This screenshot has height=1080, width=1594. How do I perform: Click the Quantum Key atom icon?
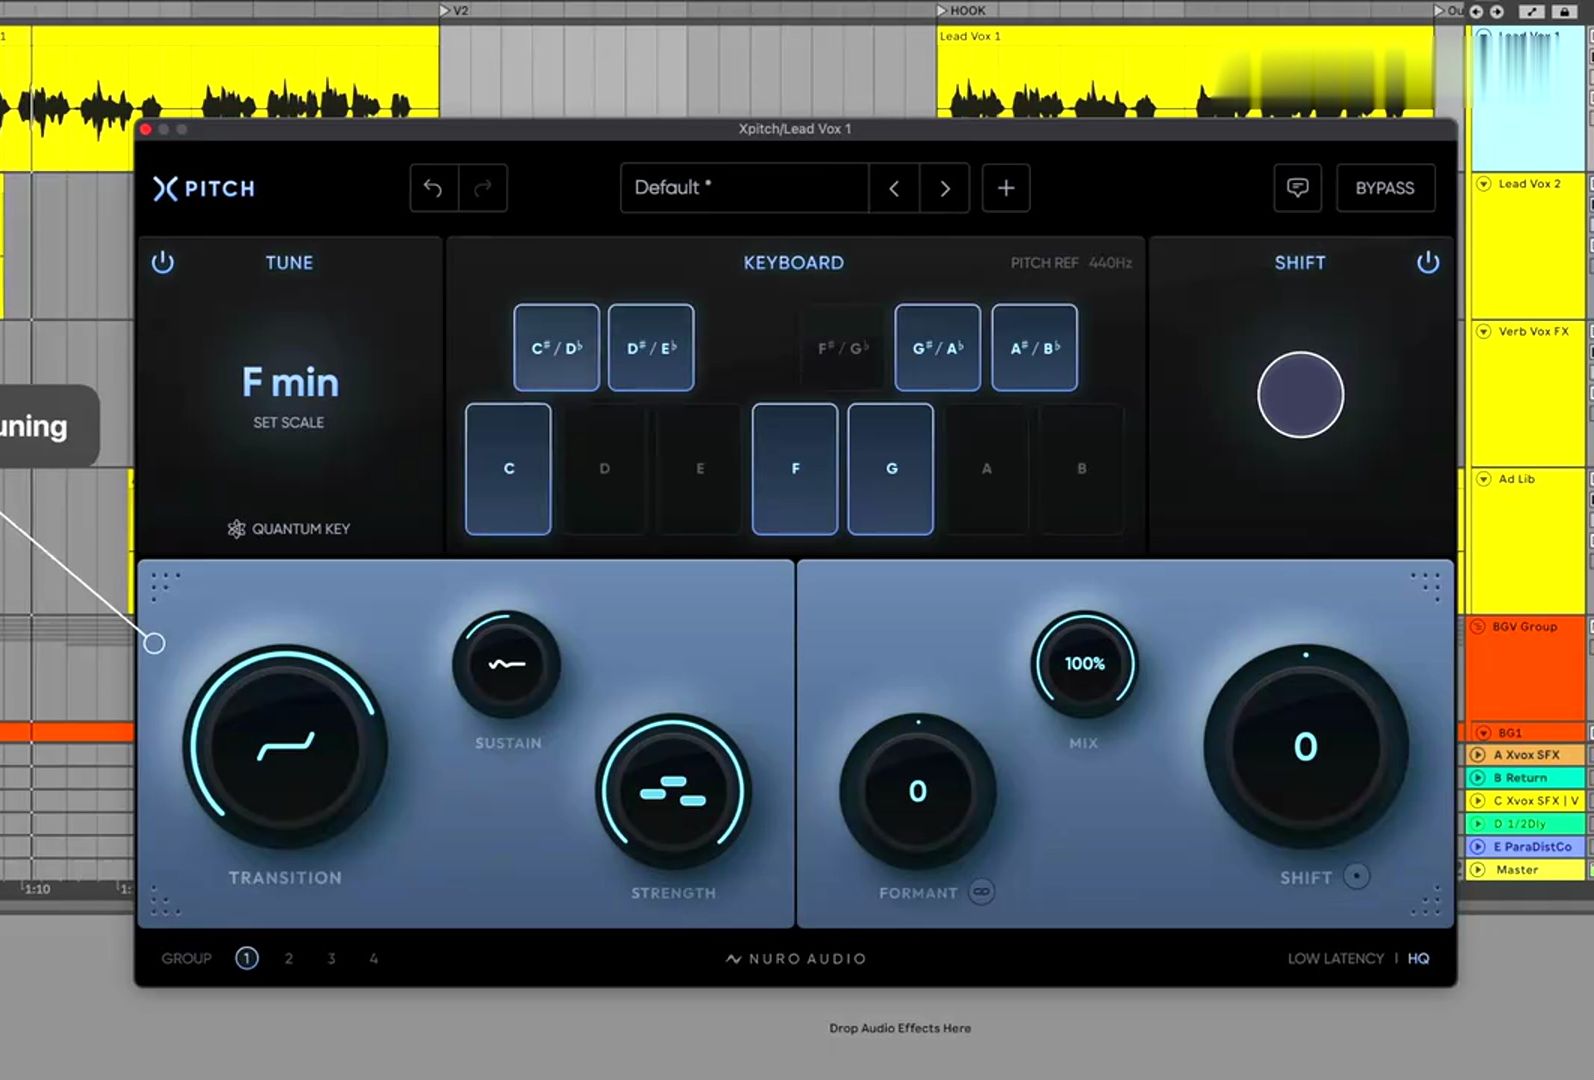236,529
